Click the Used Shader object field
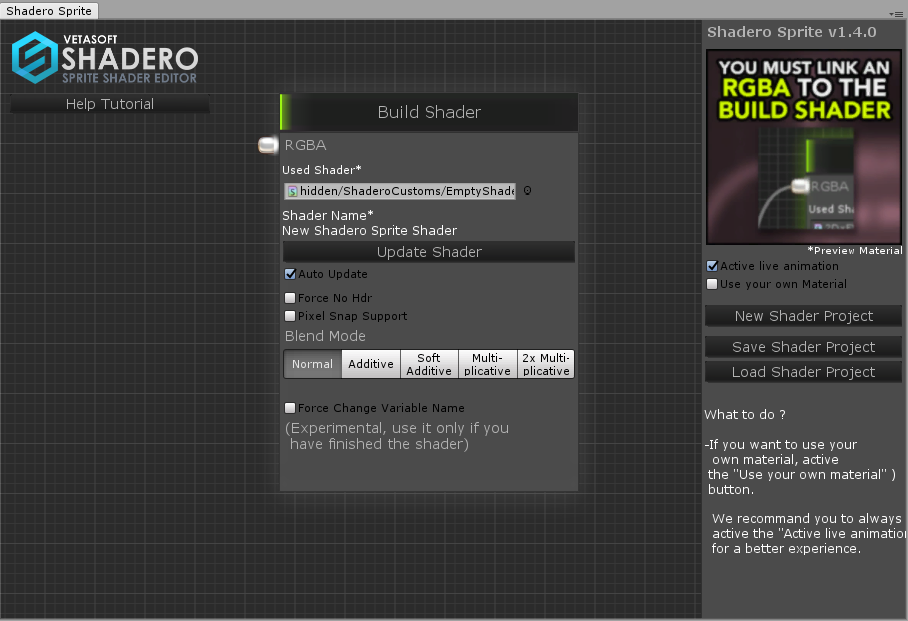Viewport: 908px width, 621px height. click(x=400, y=191)
